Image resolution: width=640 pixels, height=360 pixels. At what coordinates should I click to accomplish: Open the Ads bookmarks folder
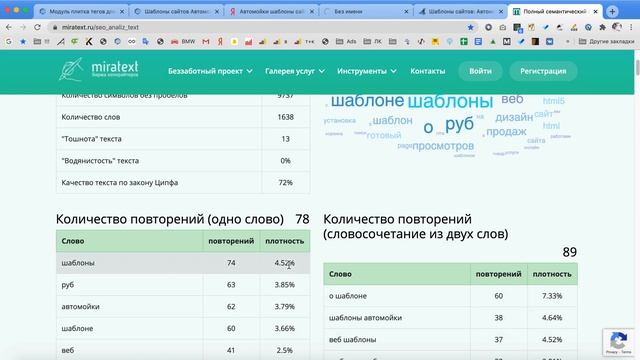346,42
